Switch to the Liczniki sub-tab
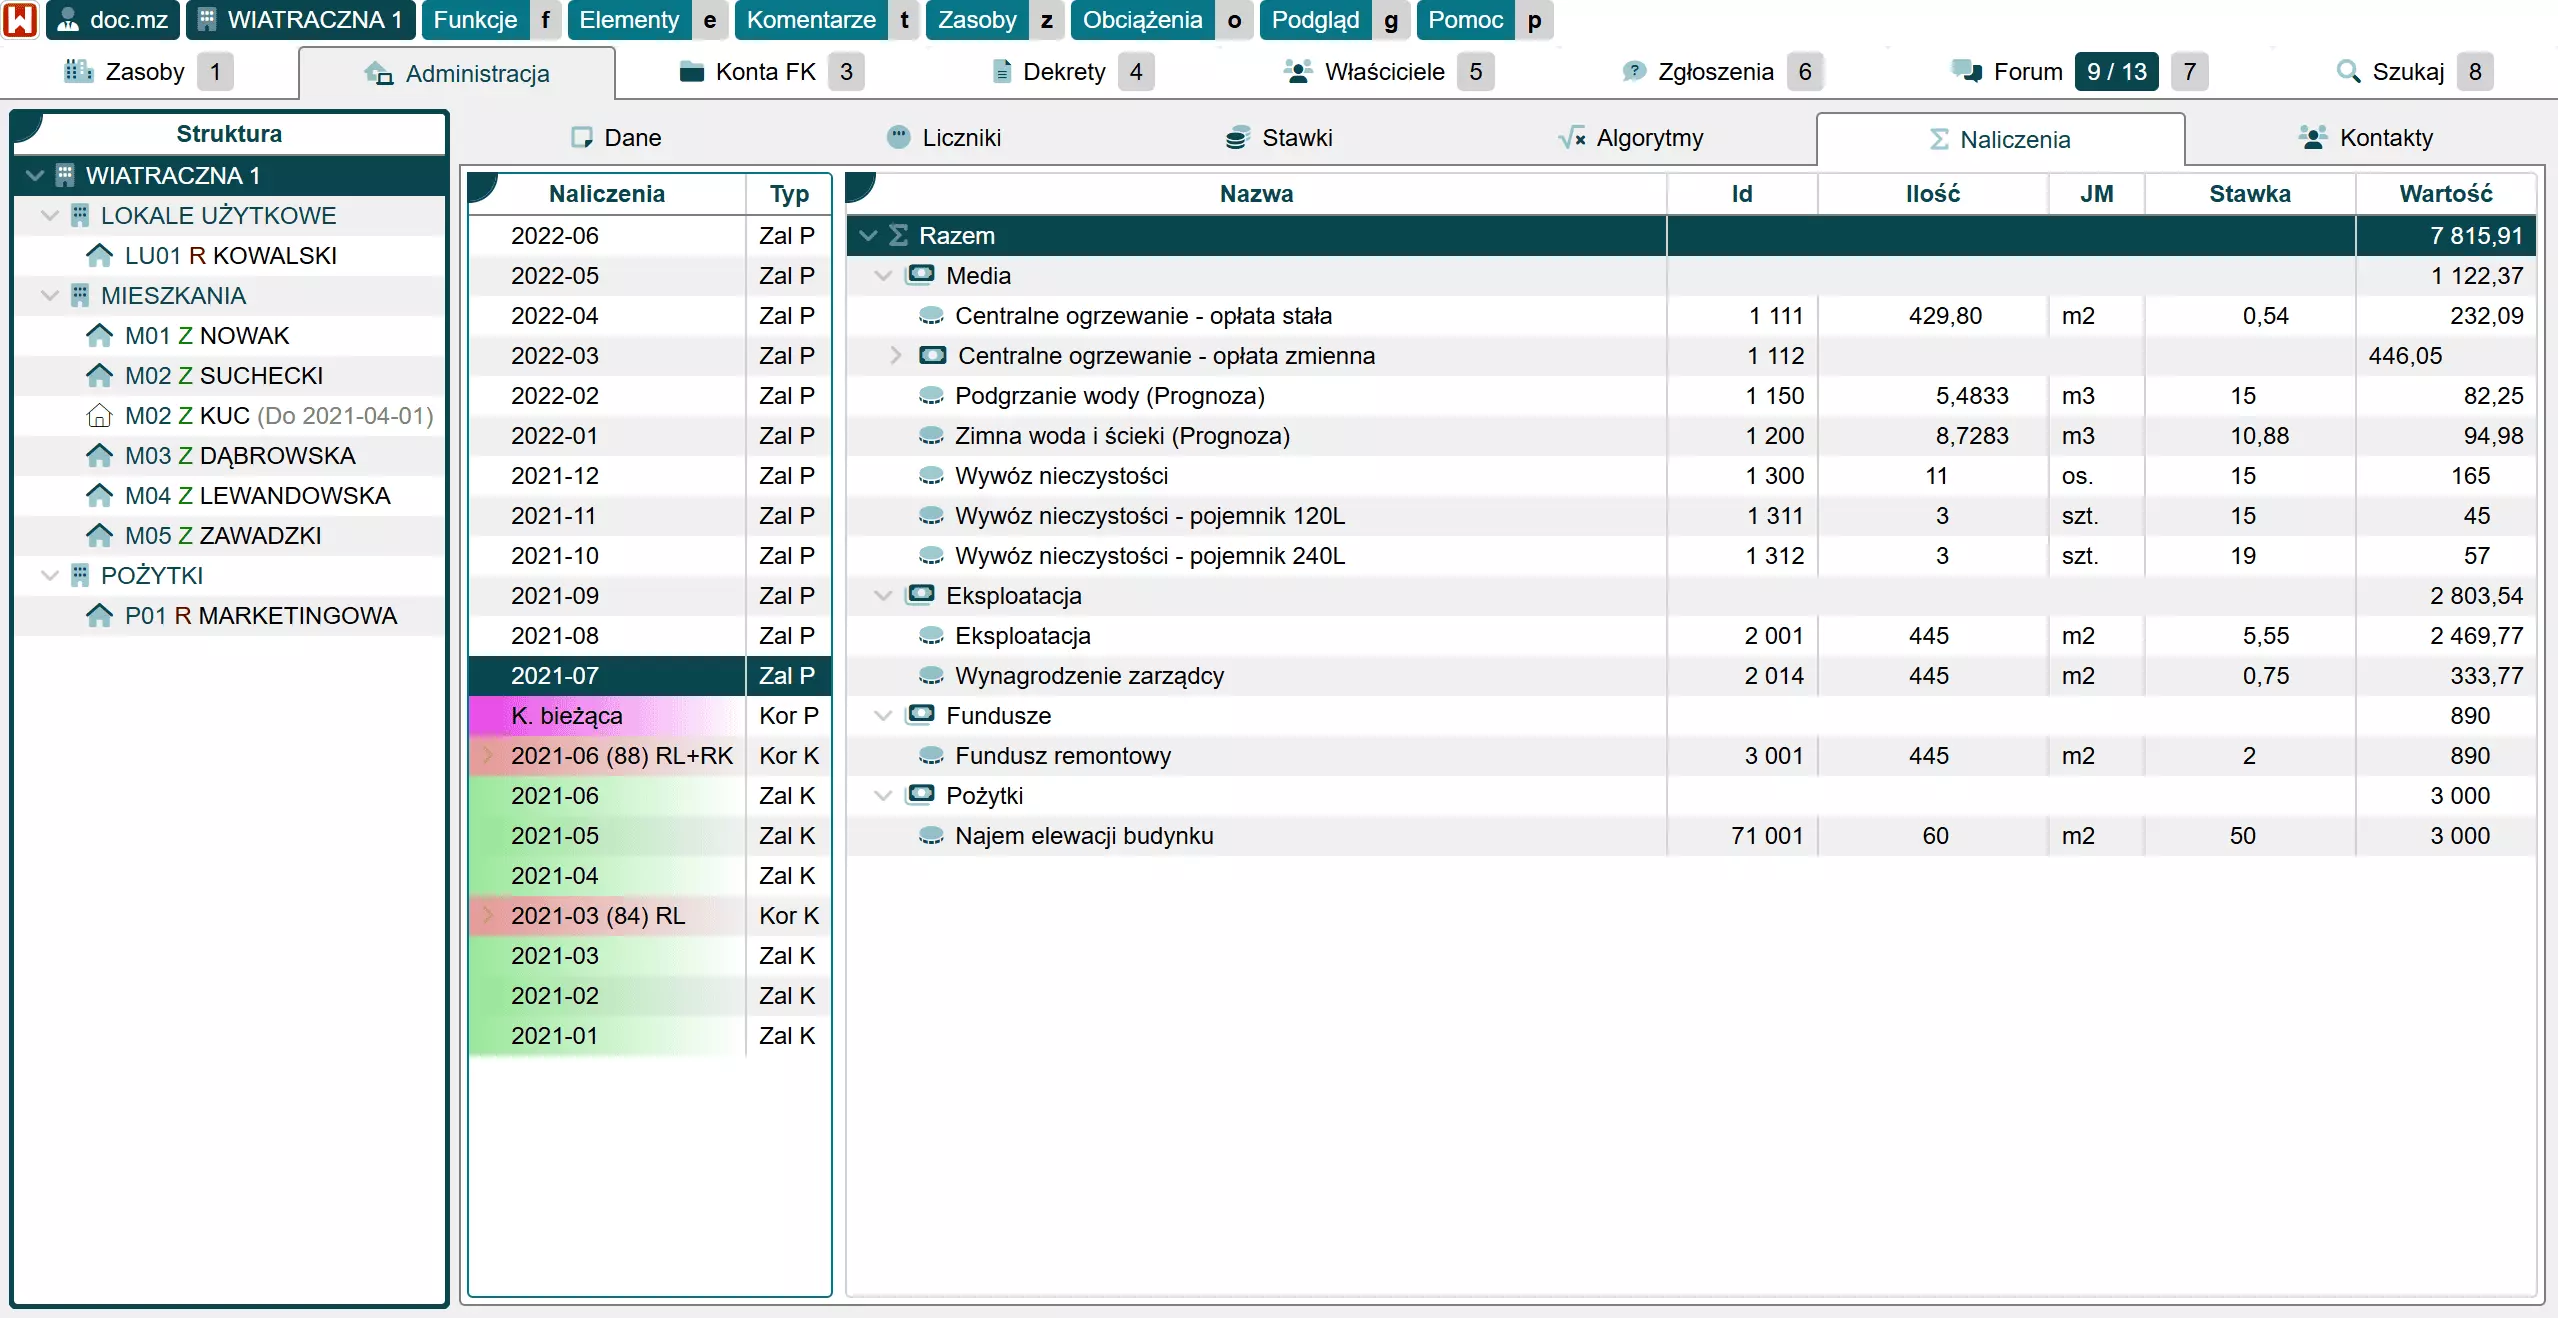The height and width of the screenshot is (1318, 2558). 944,138
